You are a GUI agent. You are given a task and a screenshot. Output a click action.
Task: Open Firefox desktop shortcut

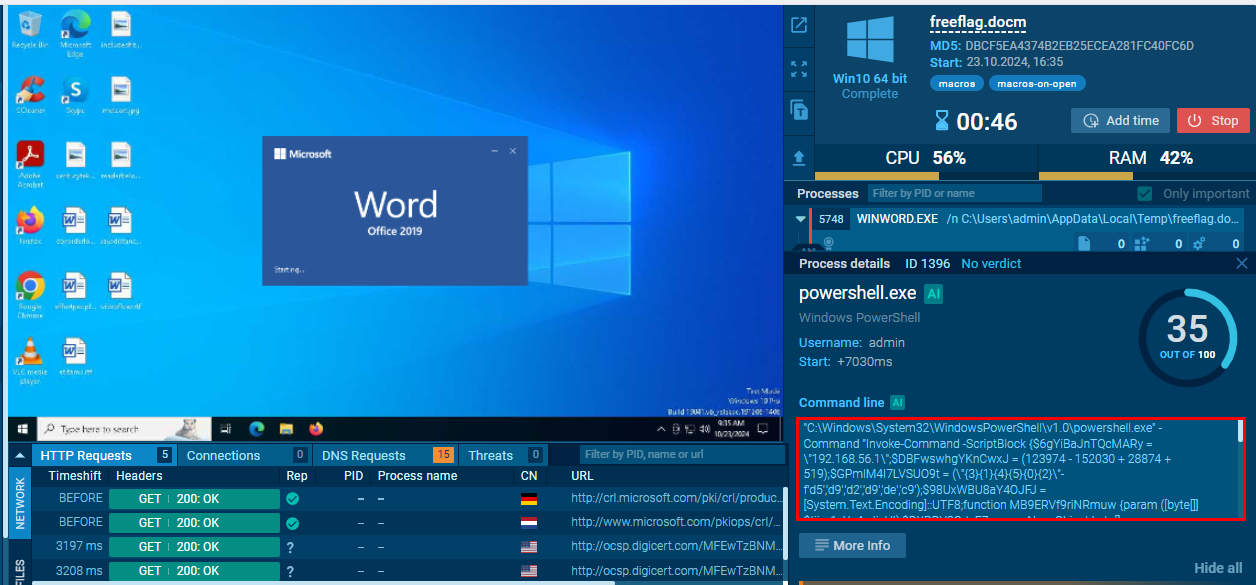click(x=30, y=226)
